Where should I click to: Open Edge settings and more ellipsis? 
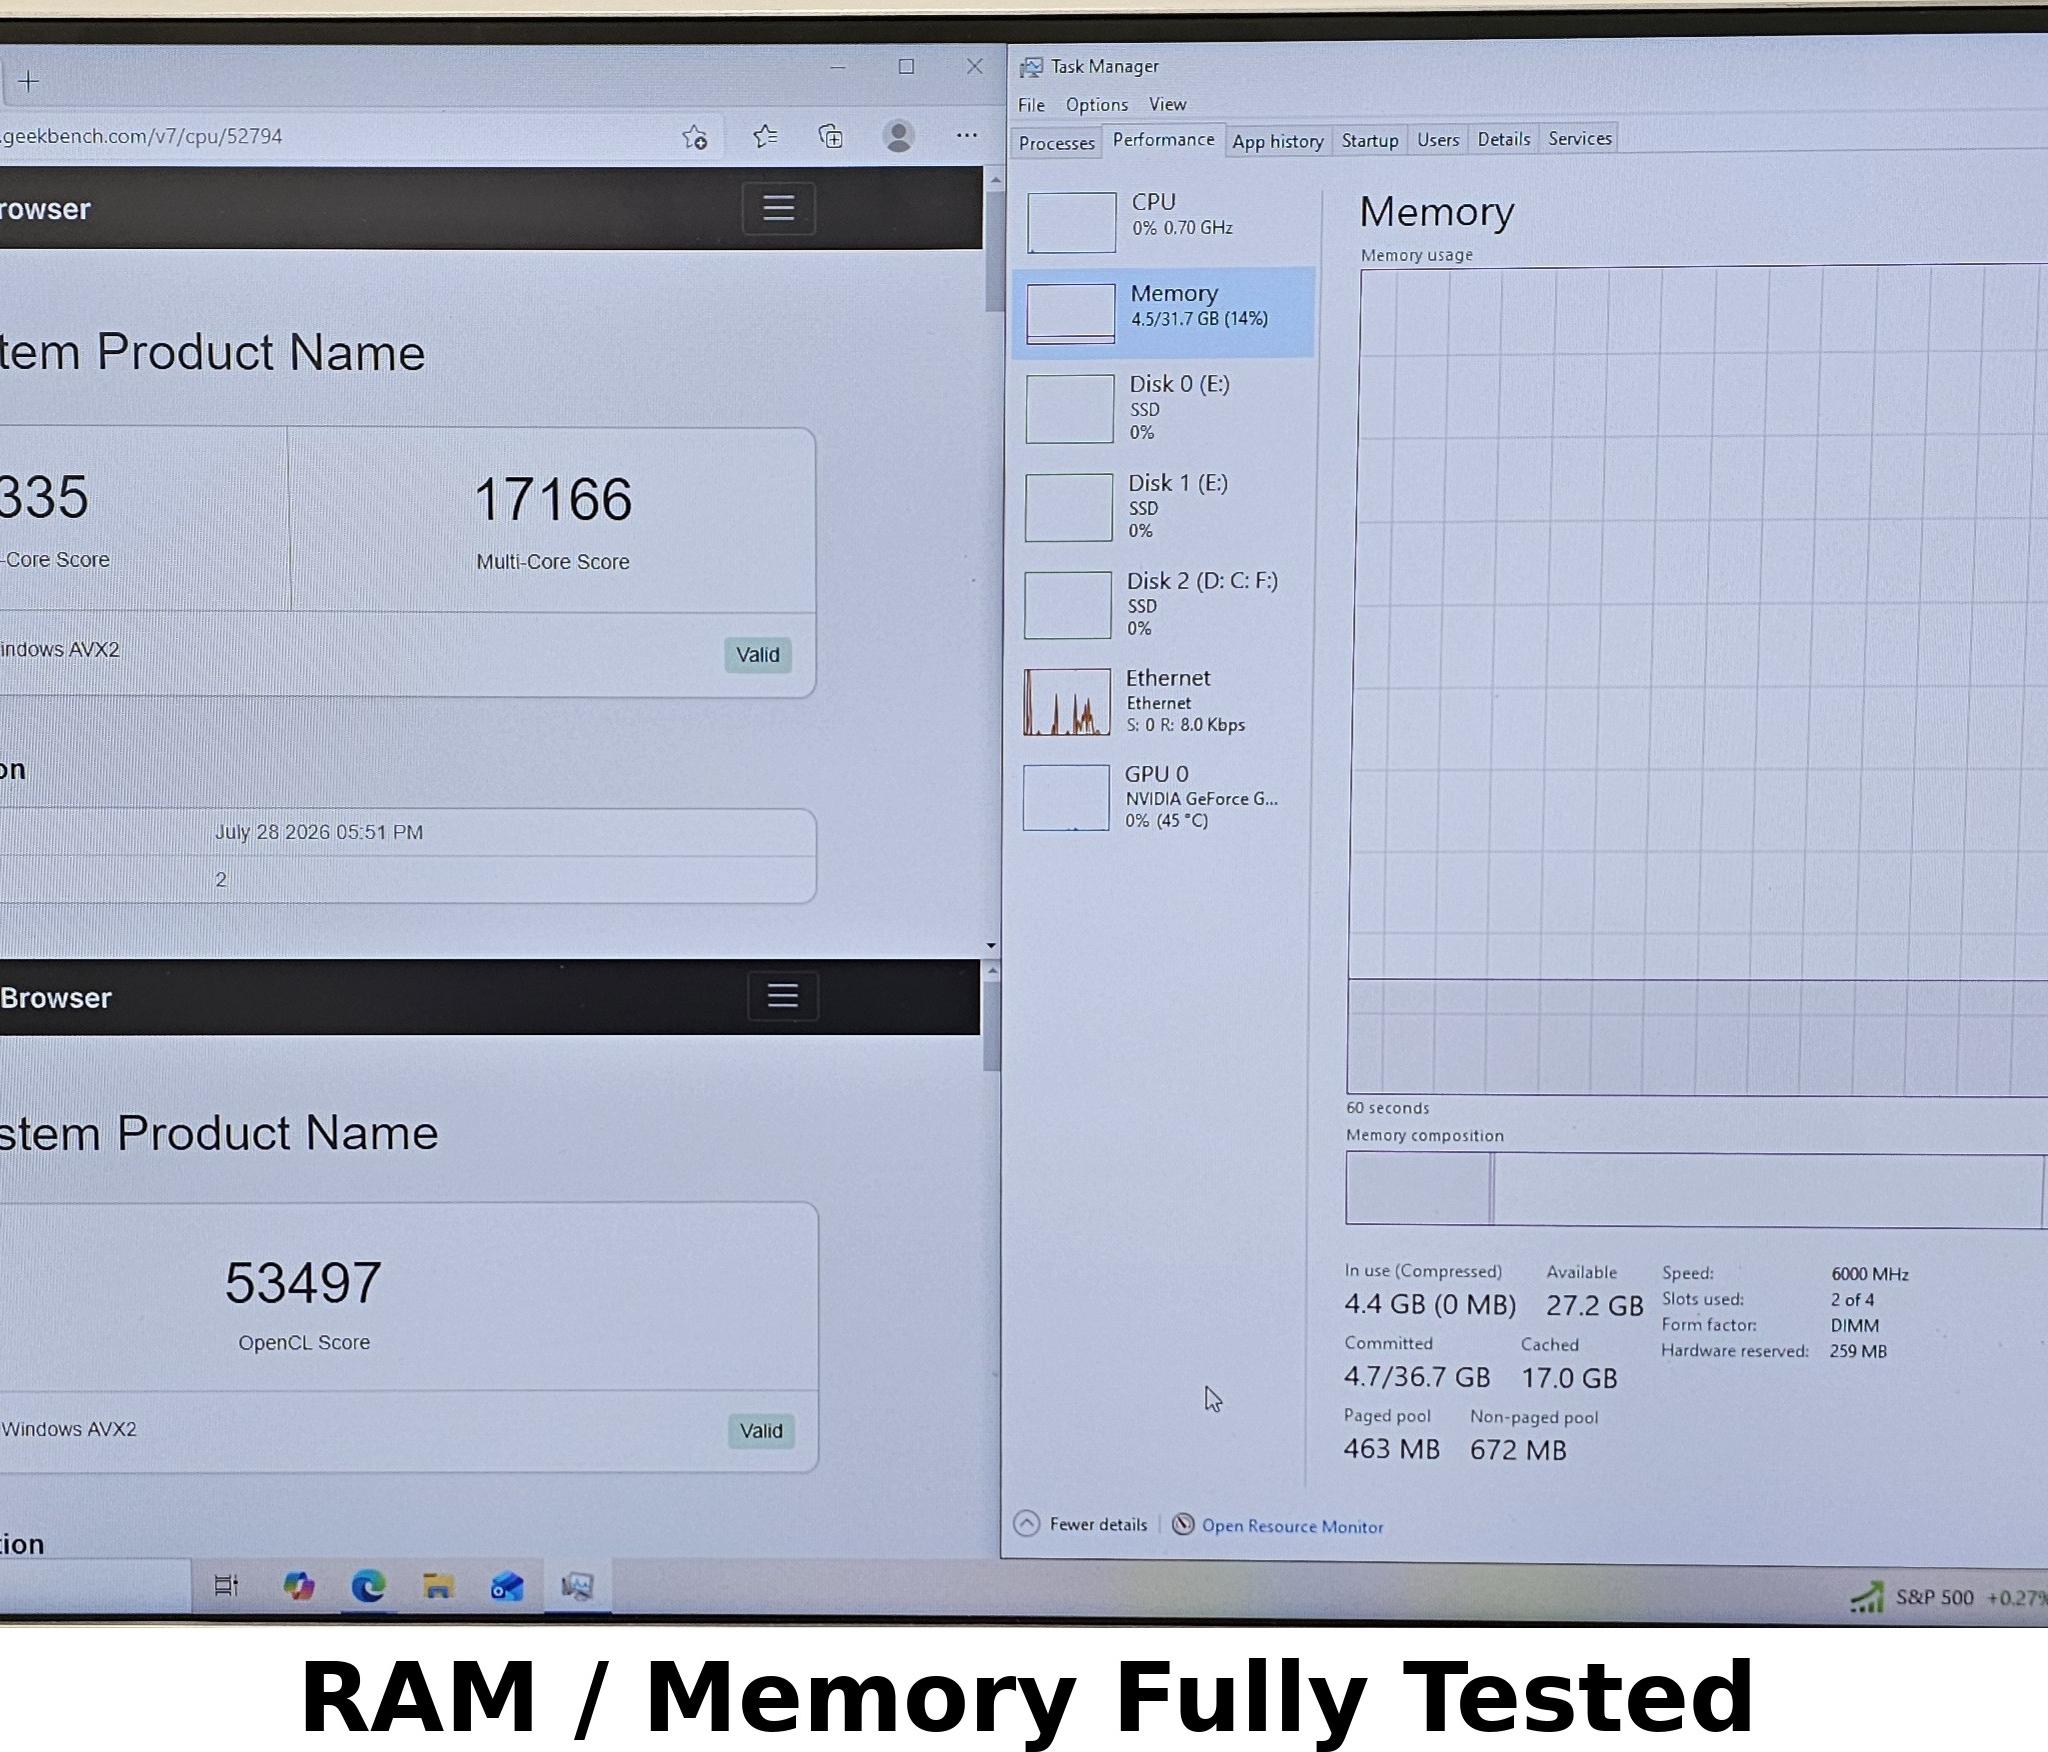click(966, 135)
